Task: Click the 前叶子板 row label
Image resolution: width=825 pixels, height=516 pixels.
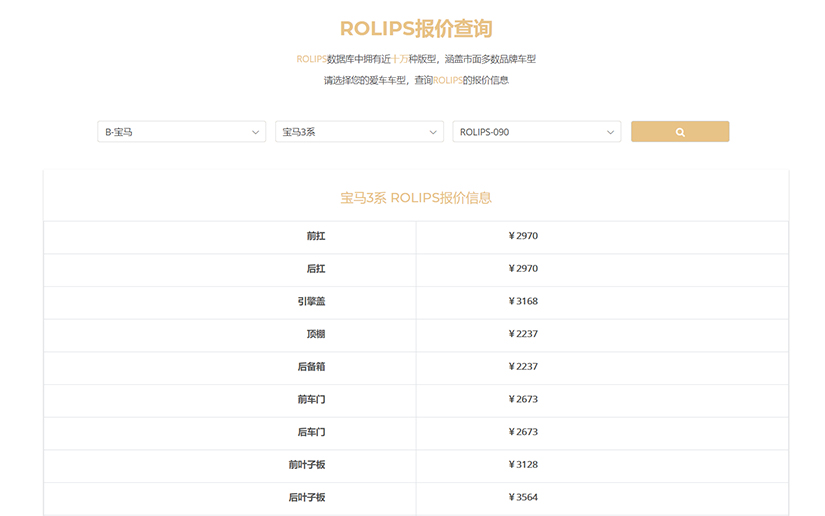Action: 307,464
